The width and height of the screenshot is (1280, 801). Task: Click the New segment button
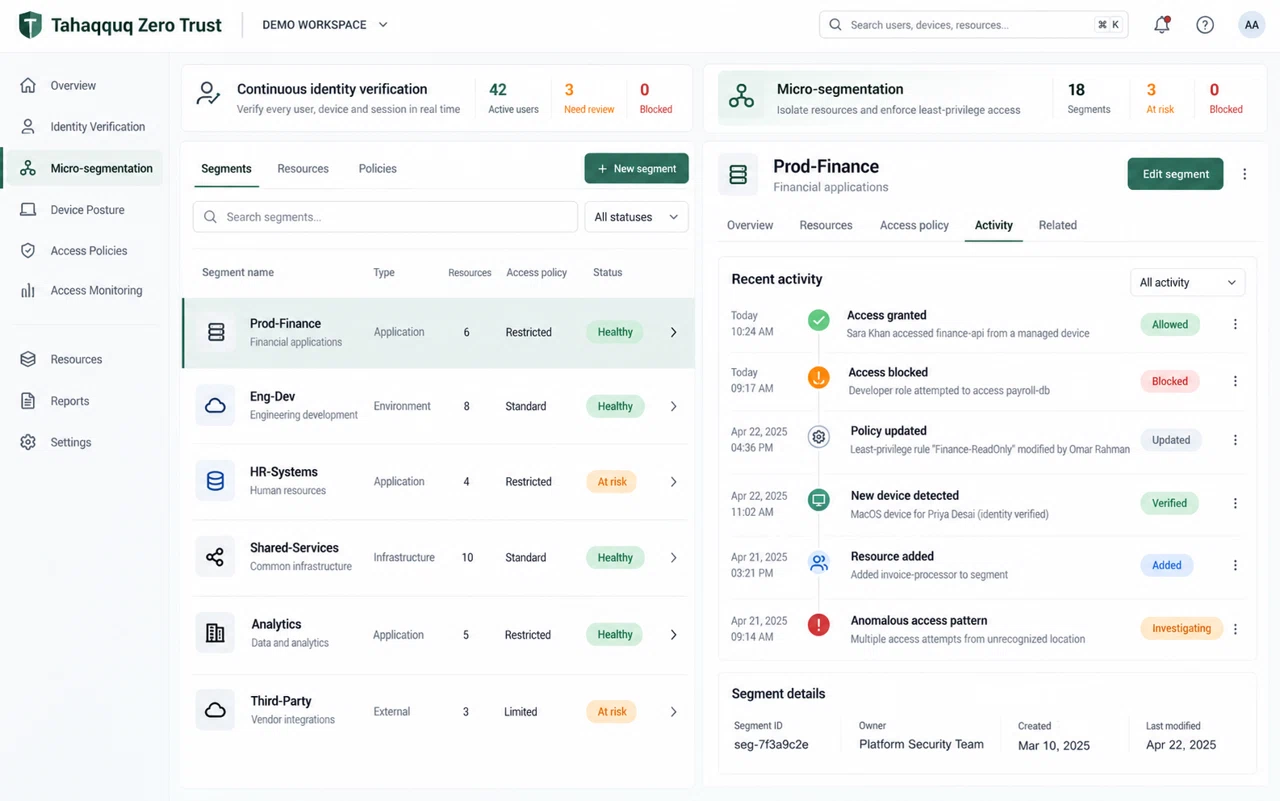[636, 169]
